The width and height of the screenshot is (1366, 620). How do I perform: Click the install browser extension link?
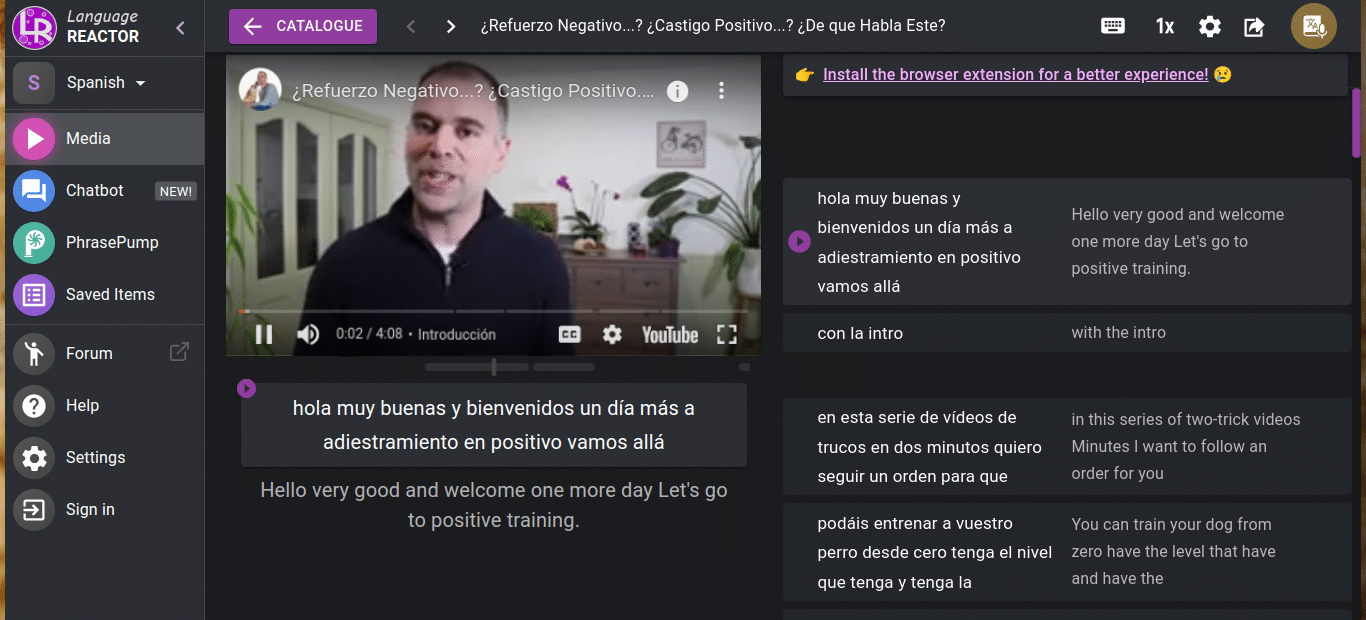(1015, 75)
